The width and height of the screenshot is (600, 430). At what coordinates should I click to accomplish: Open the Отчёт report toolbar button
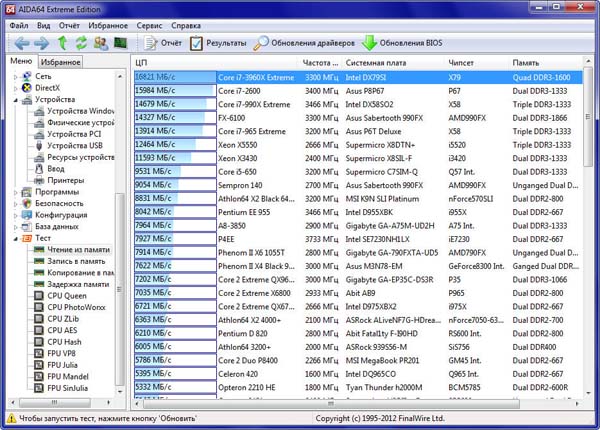click(x=162, y=43)
